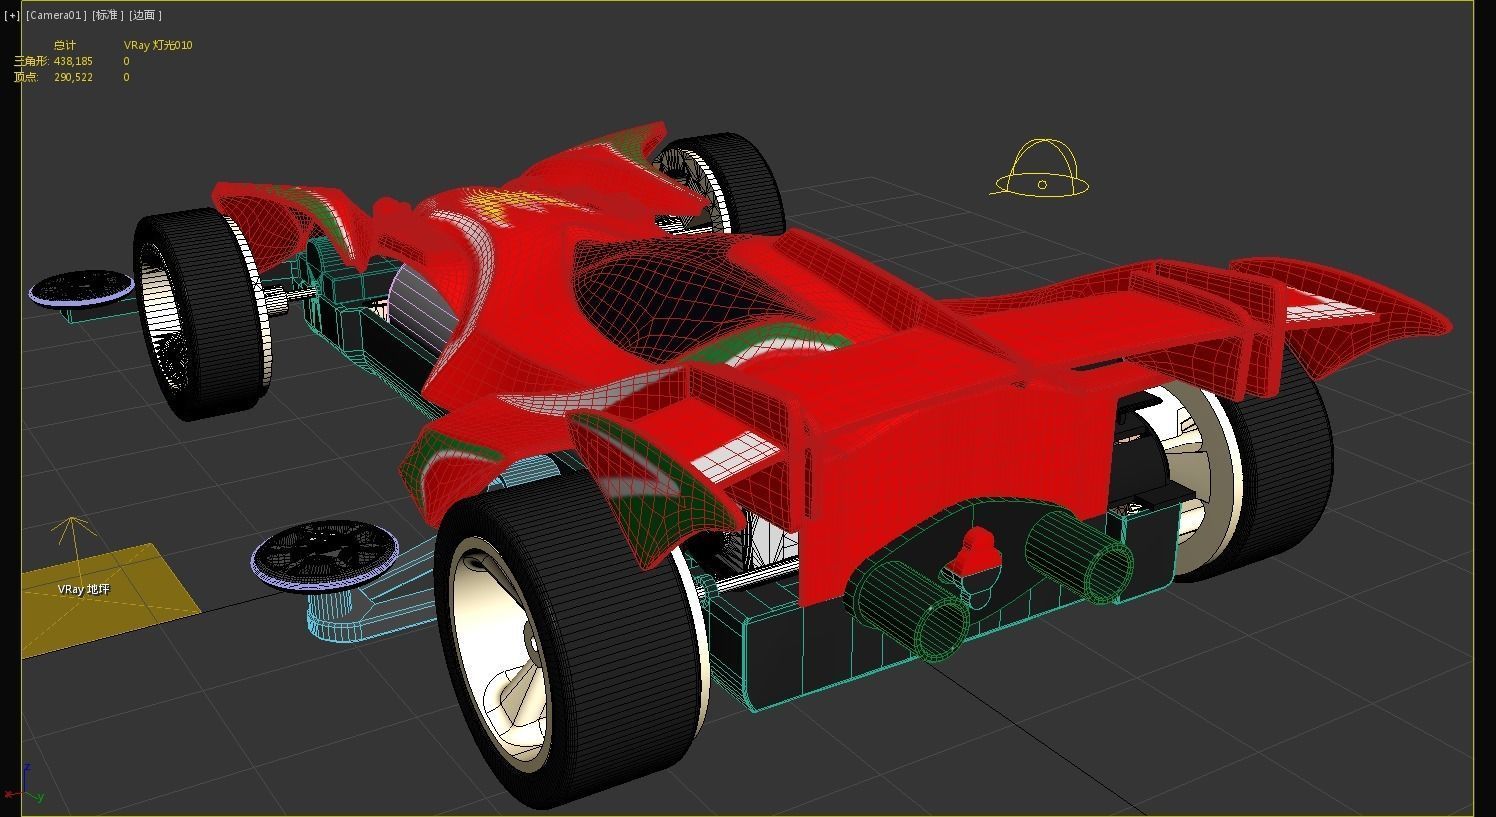
Task: Select the yellow VRay dome light gizmo
Action: [x=1040, y=169]
